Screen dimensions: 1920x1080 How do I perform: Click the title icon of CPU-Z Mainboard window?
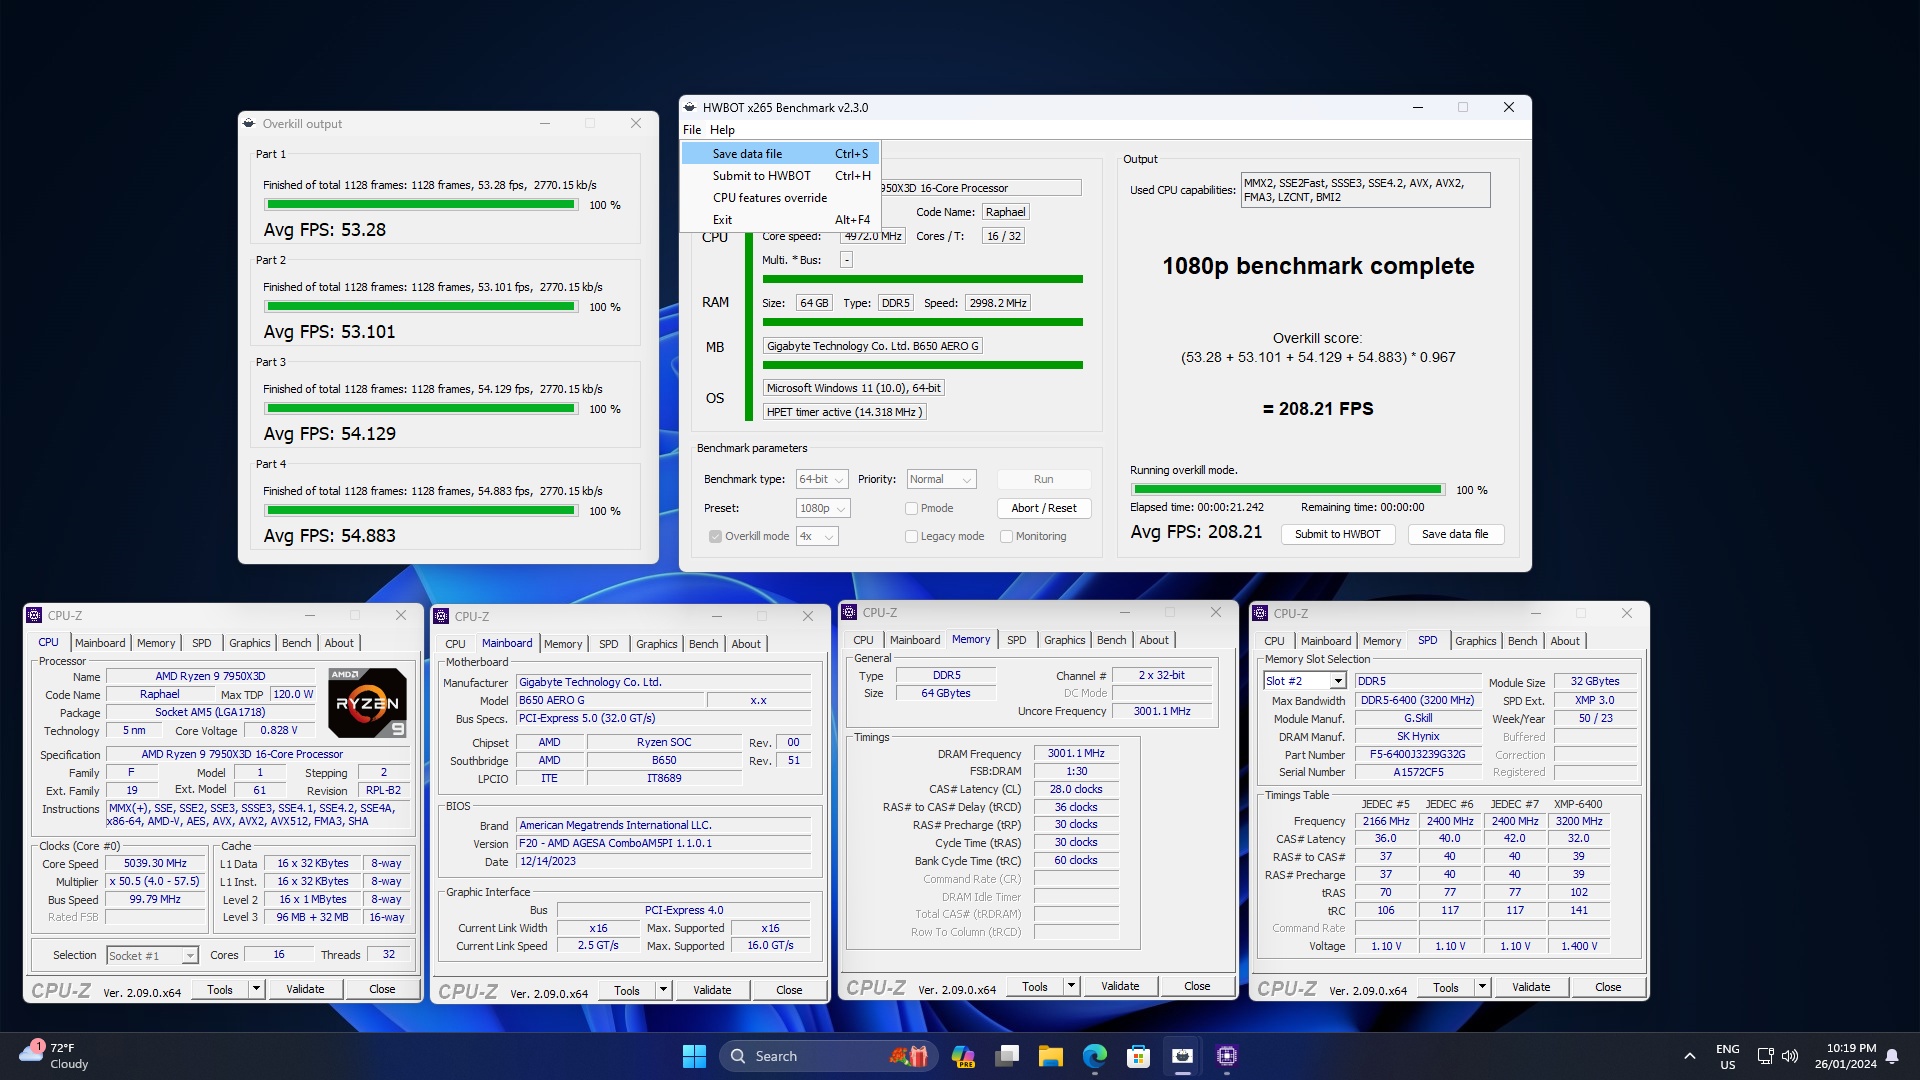coord(441,617)
